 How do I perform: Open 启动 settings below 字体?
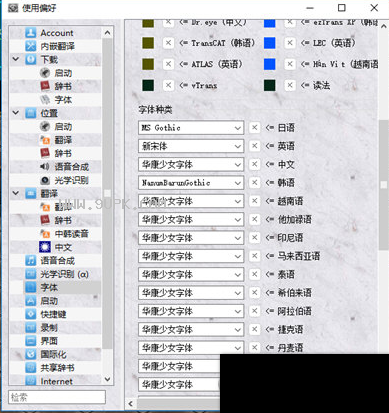[x=49, y=301]
